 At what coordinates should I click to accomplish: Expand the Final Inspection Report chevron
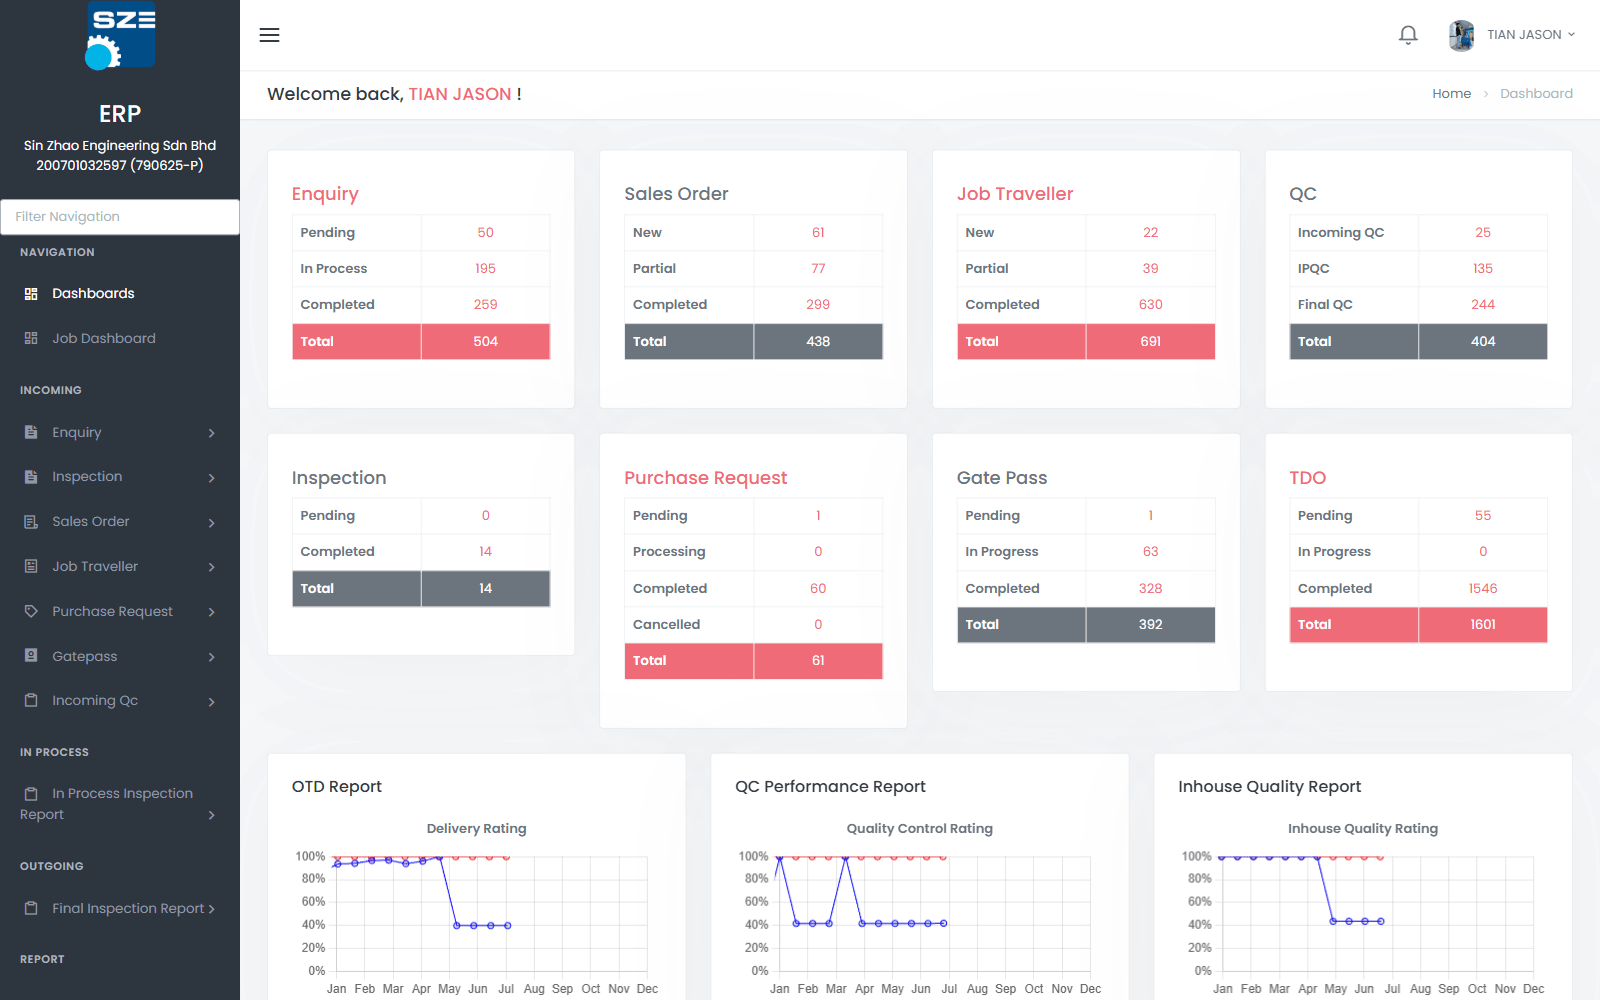(x=212, y=909)
